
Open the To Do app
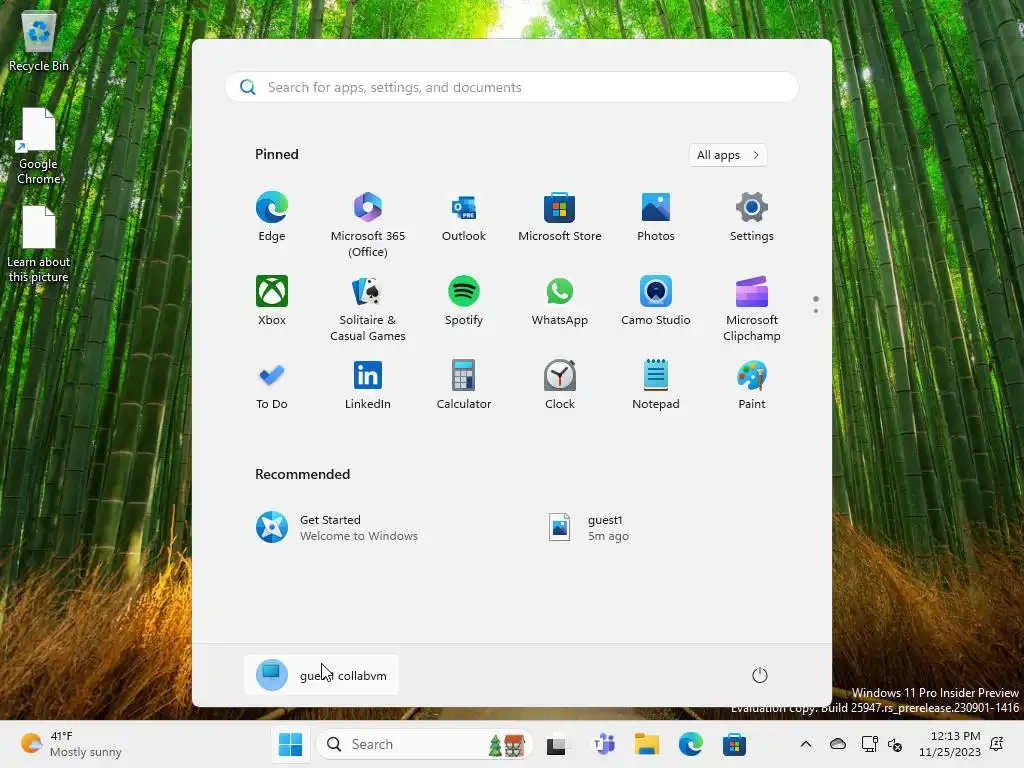point(272,385)
